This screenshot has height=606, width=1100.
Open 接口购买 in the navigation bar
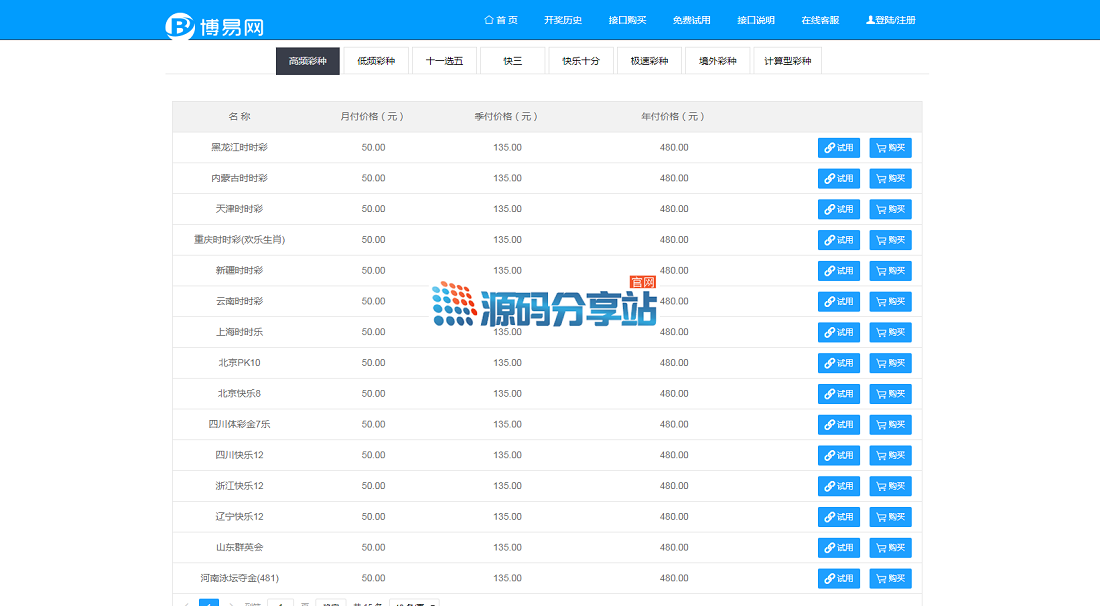pos(627,20)
